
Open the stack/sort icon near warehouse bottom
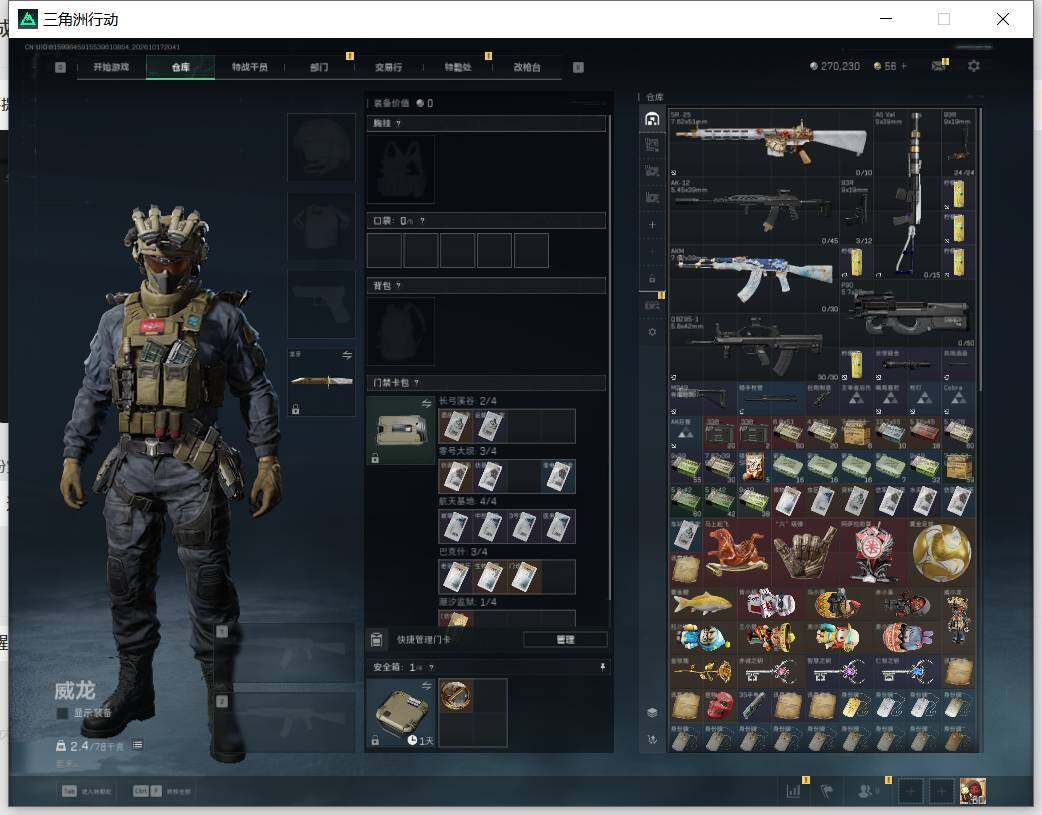(x=652, y=713)
